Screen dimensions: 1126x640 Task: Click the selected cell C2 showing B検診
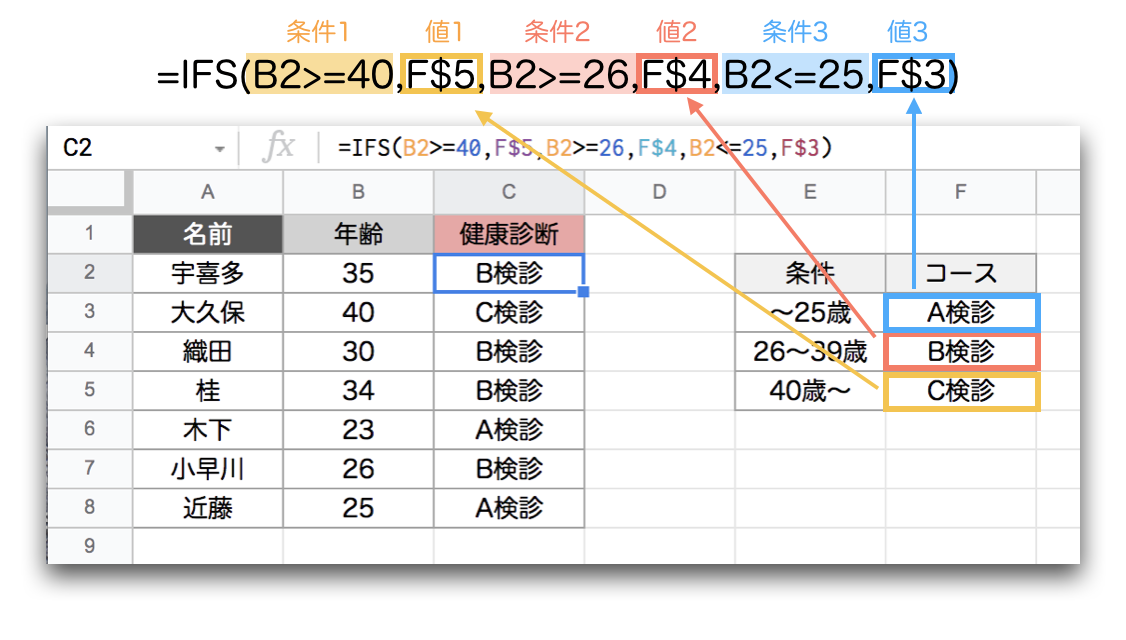509,273
